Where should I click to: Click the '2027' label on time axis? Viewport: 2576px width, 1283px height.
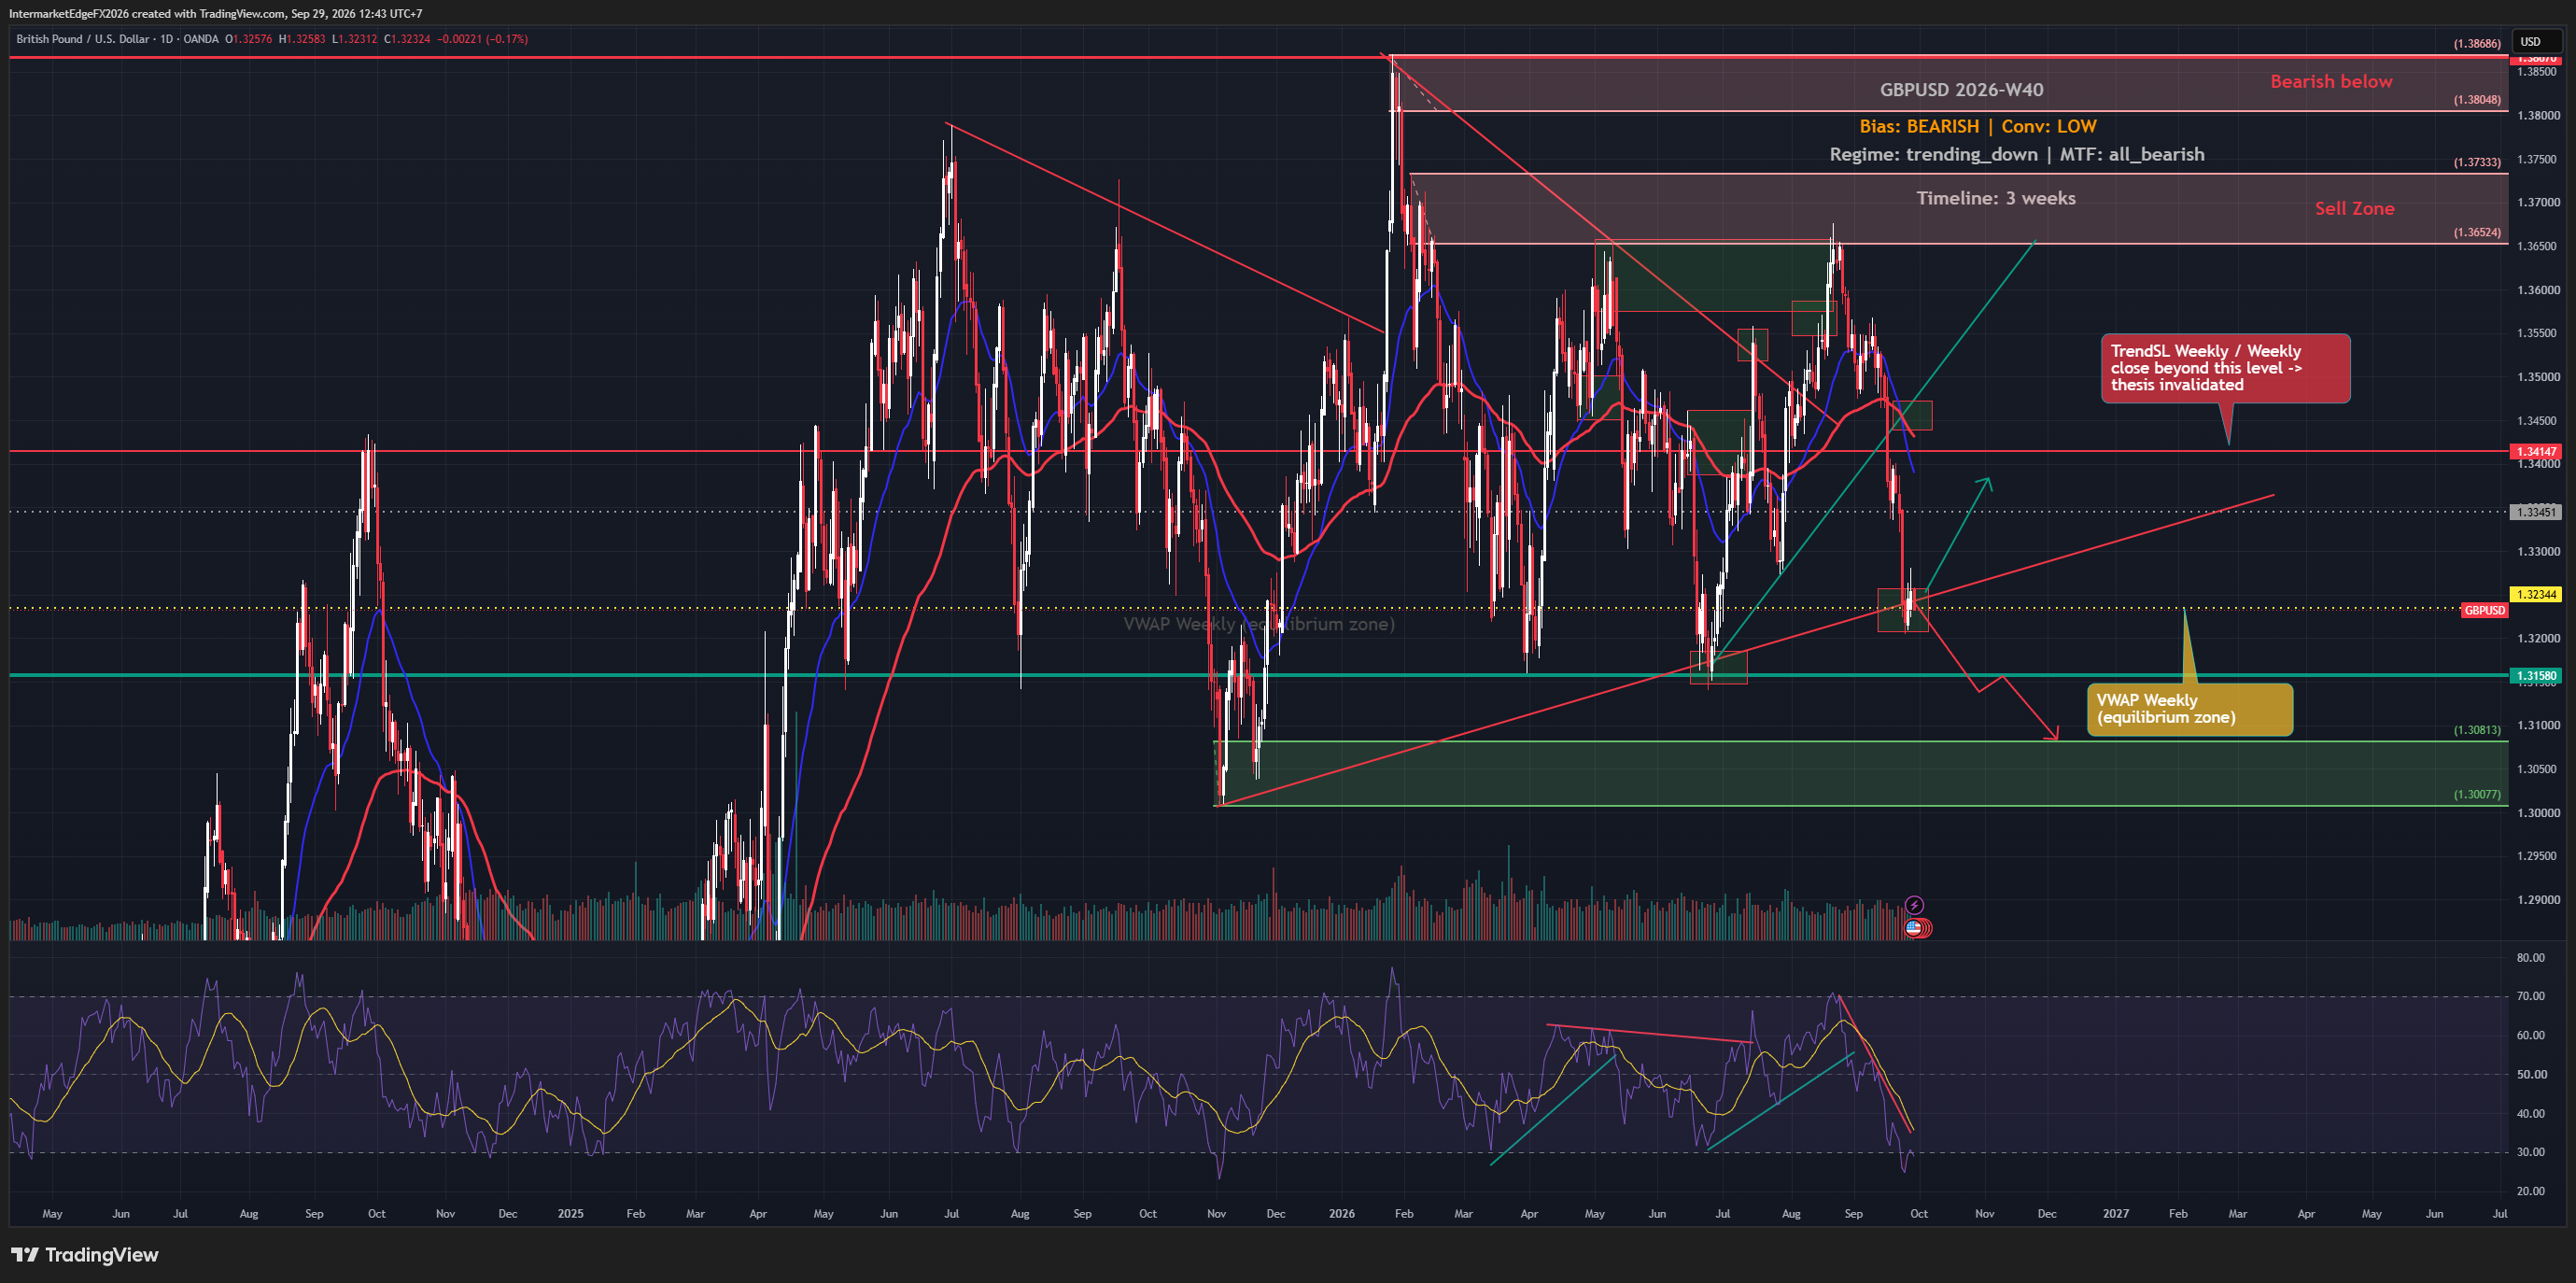pos(2115,1214)
